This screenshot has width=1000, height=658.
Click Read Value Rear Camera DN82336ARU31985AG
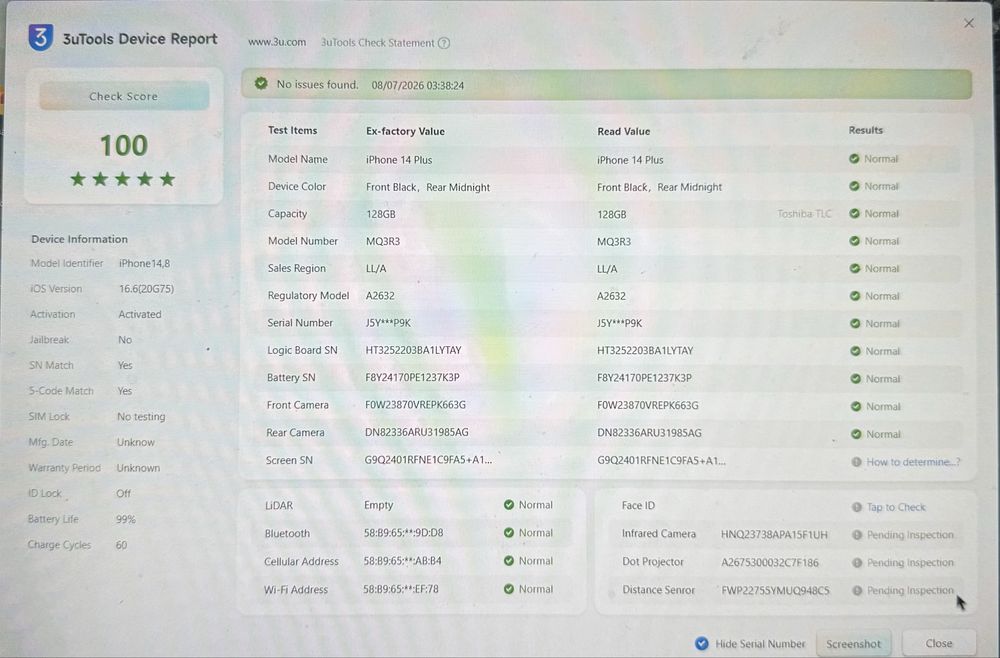pos(649,432)
